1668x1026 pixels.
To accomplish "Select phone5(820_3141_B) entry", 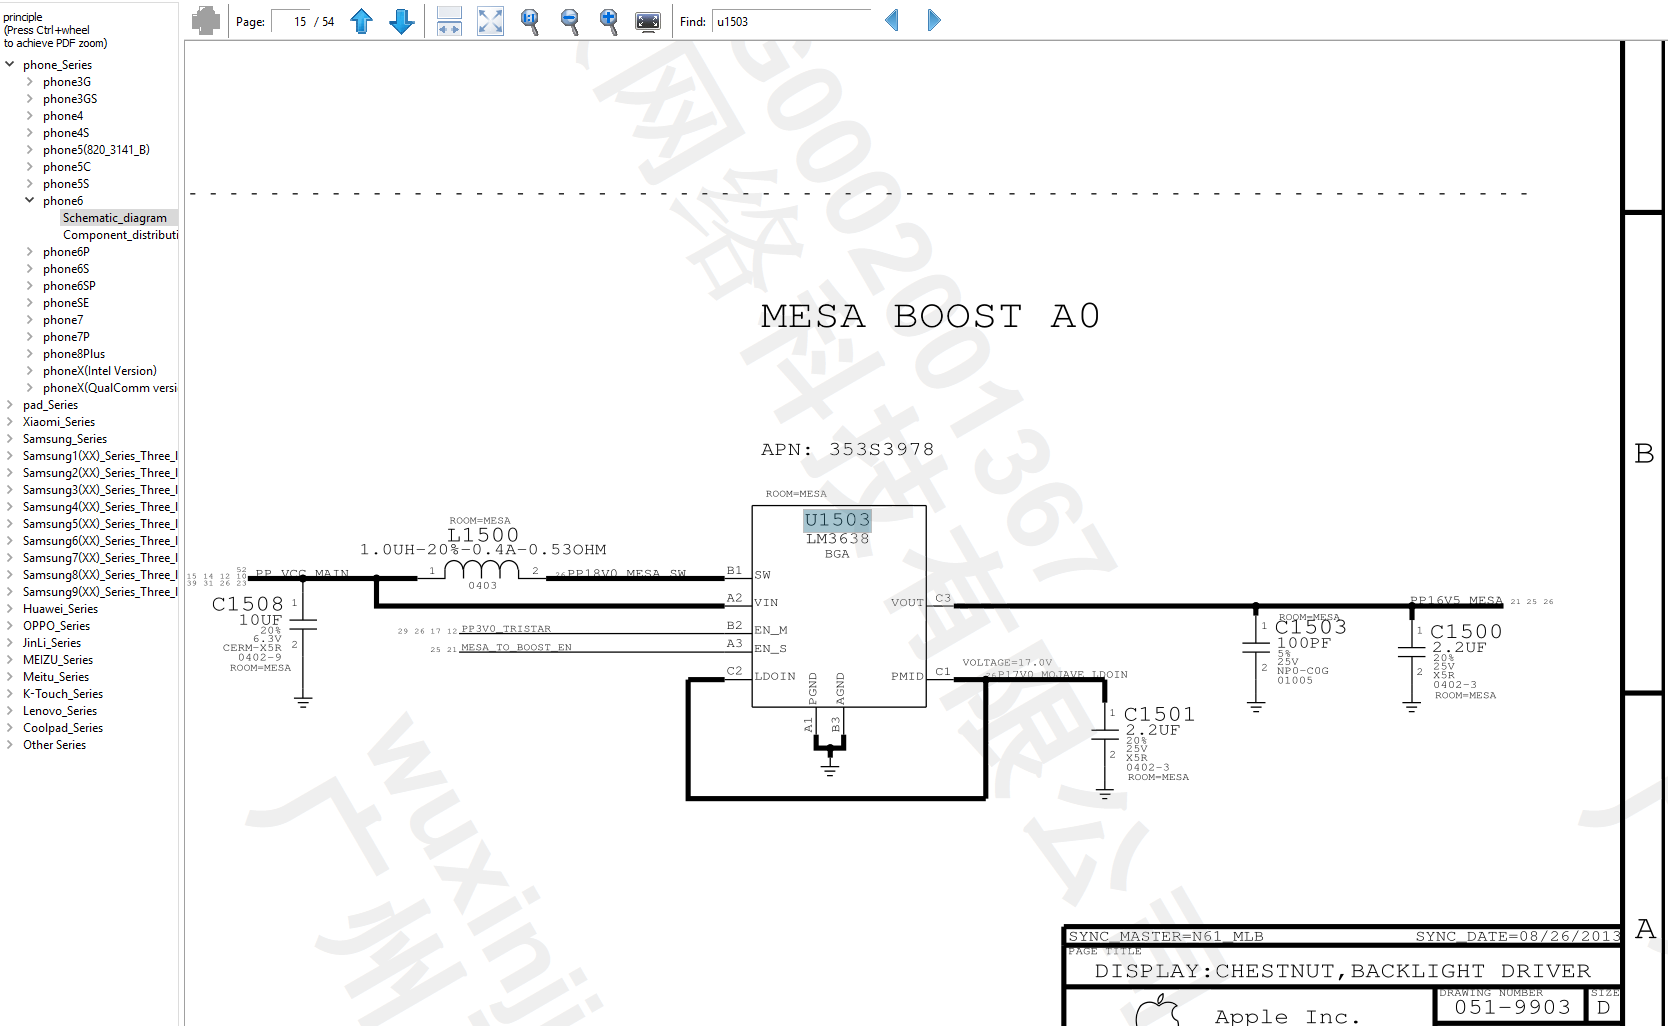I will tap(96, 150).
